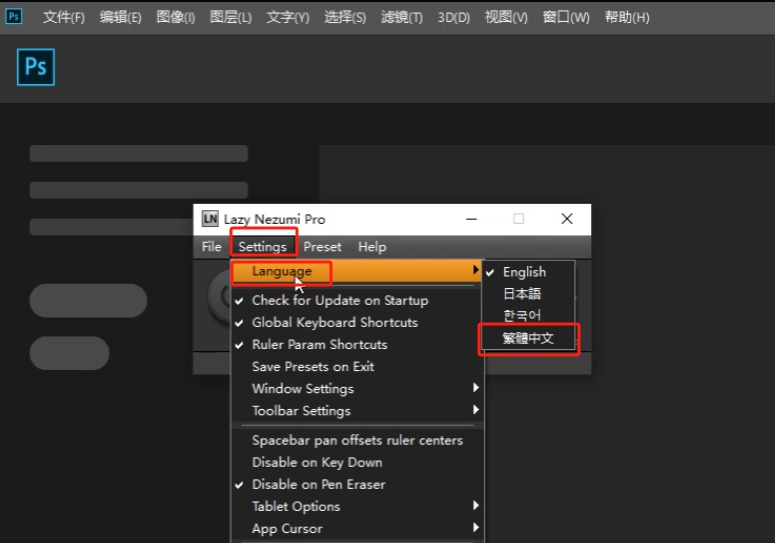Open the 视图(V) menu in Photoshop
775x543 pixels.
click(x=506, y=17)
